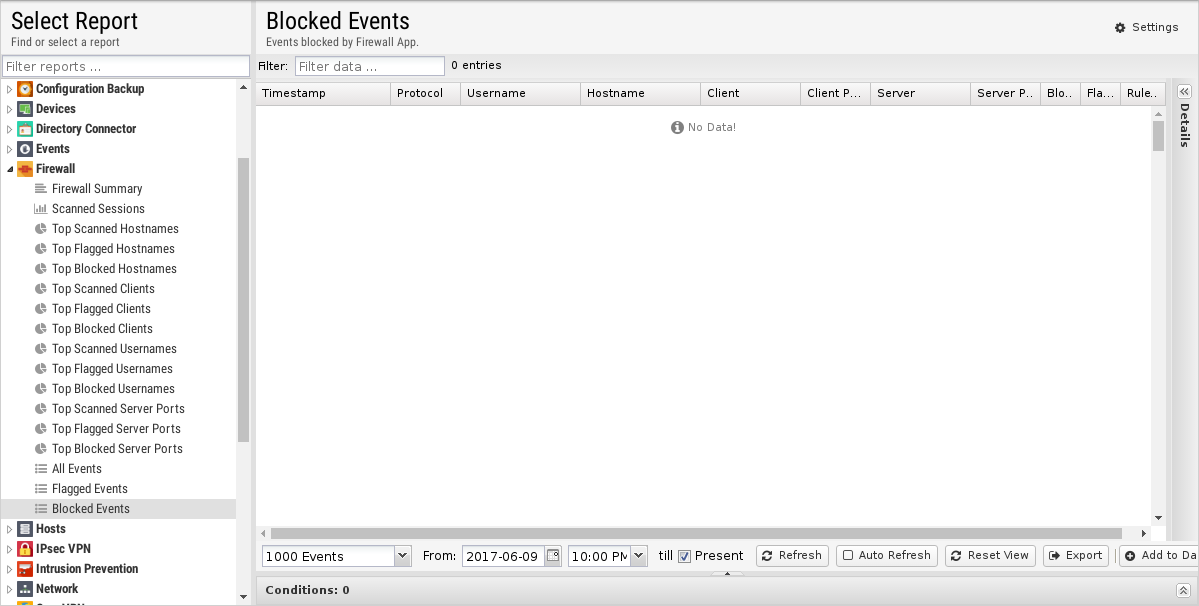Viewport: 1199px width, 606px height.
Task: Toggle the Present checkbox
Action: (685, 556)
